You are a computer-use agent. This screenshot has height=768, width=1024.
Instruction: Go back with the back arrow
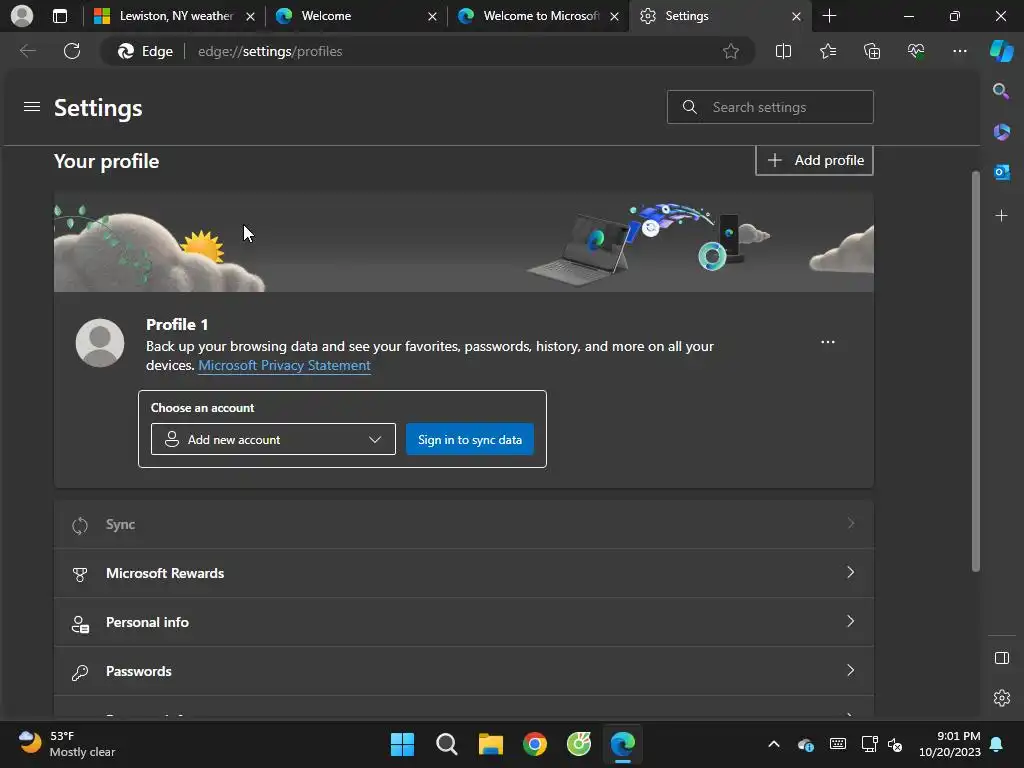point(27,51)
